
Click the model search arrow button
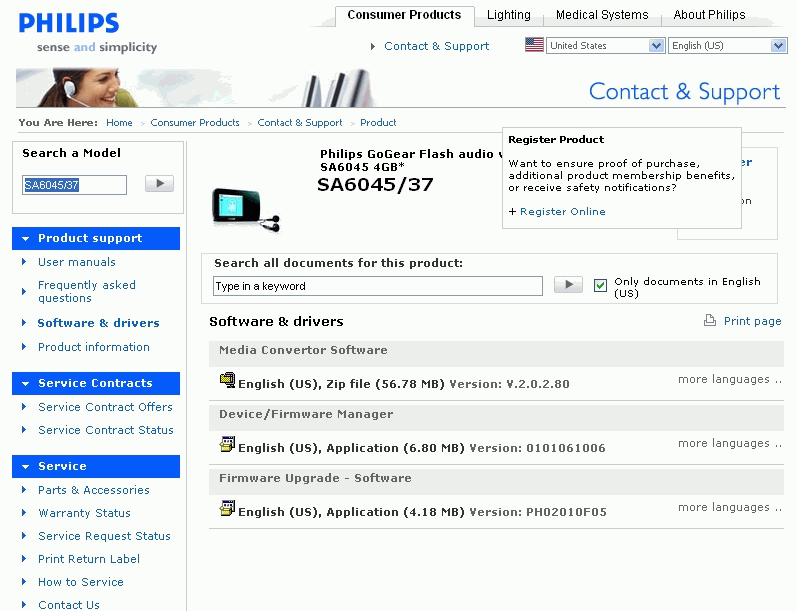(159, 184)
